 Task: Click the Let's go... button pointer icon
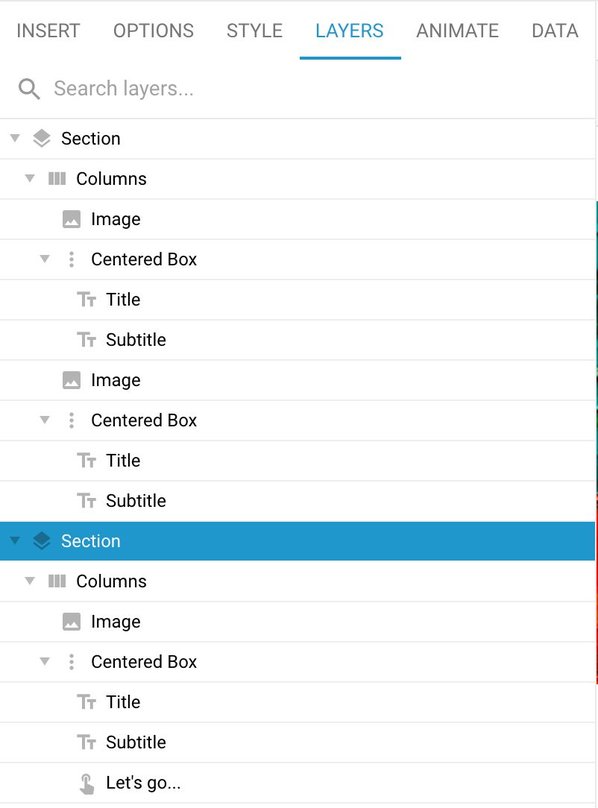(87, 783)
